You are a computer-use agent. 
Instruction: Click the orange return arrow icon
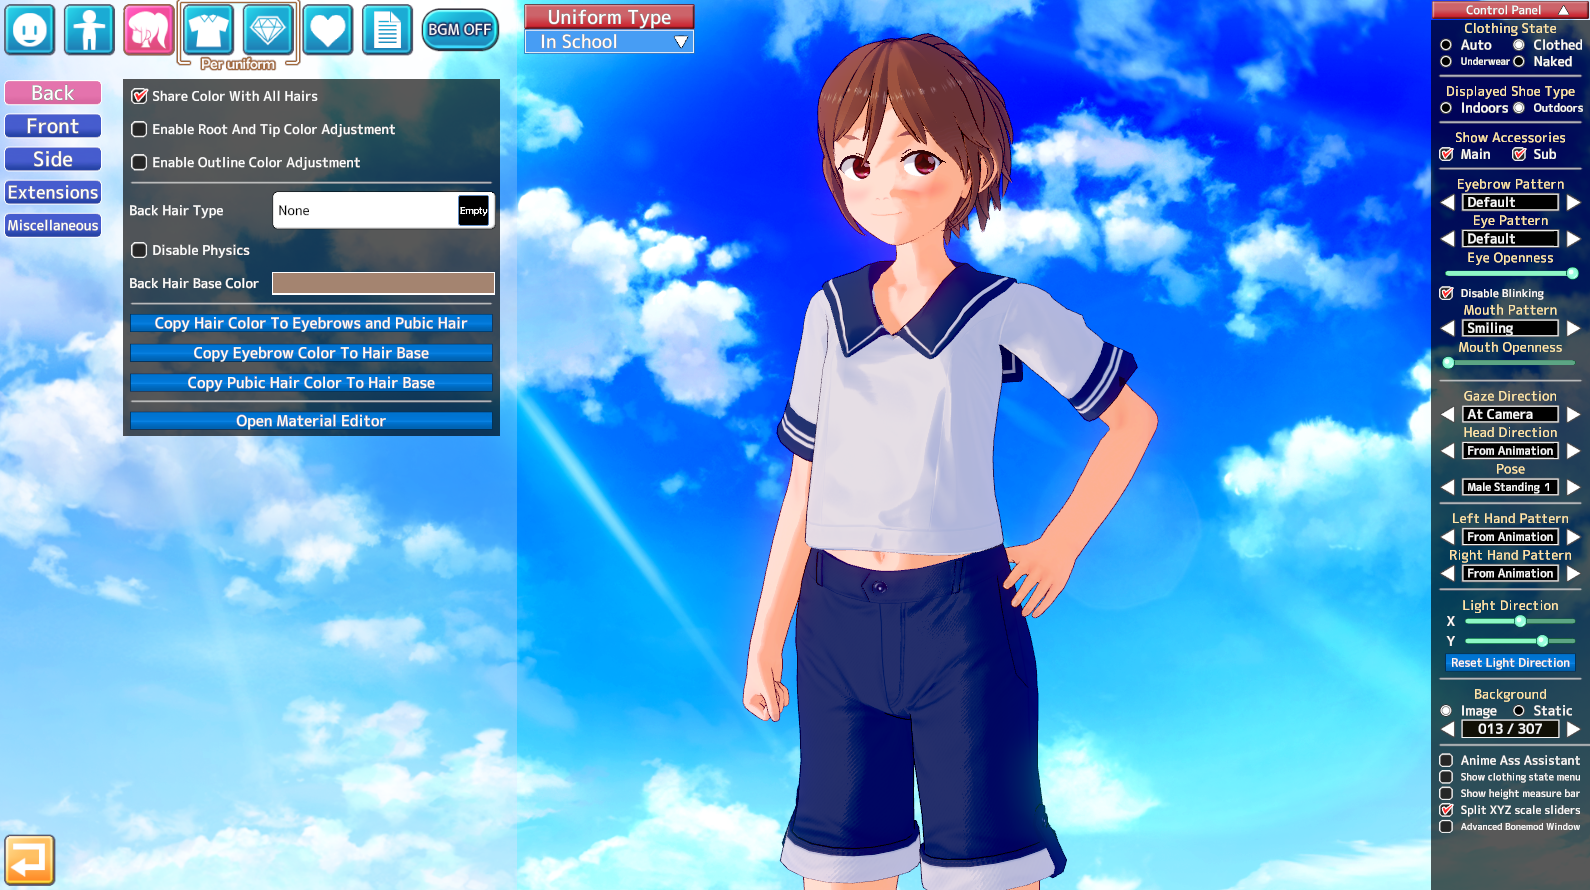point(29,860)
